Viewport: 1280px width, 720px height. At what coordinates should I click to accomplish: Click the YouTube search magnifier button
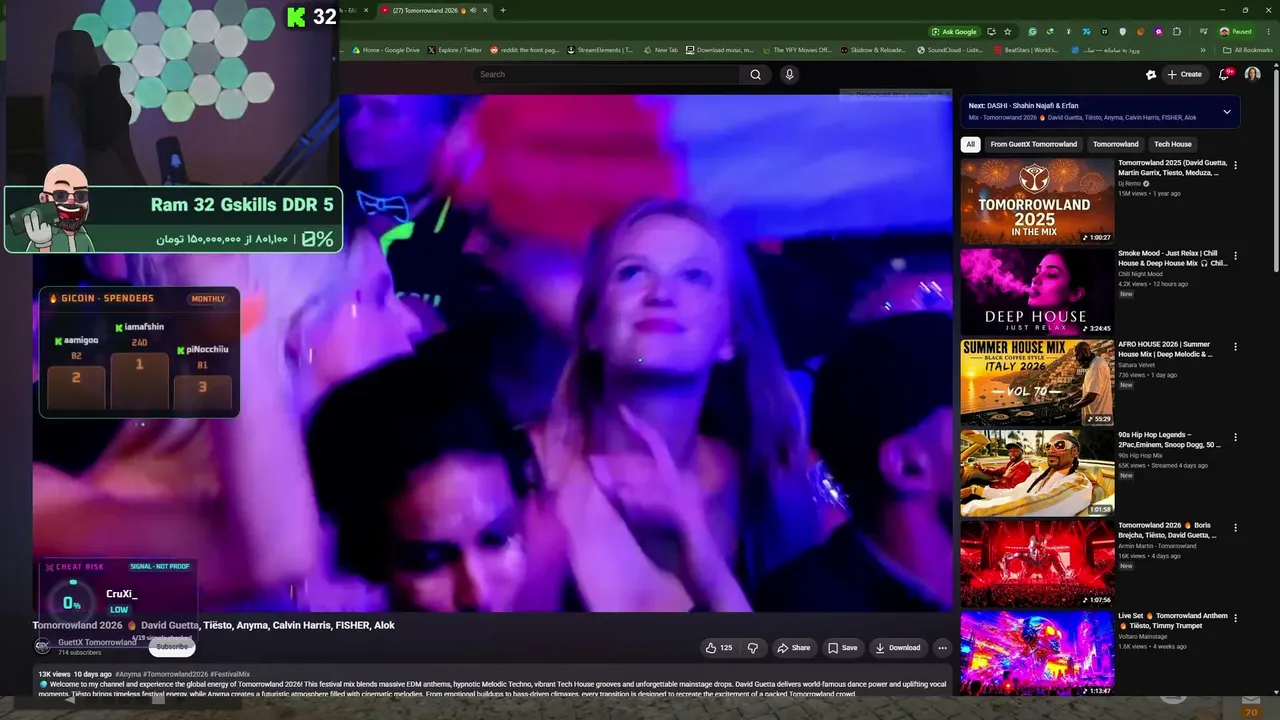(756, 74)
